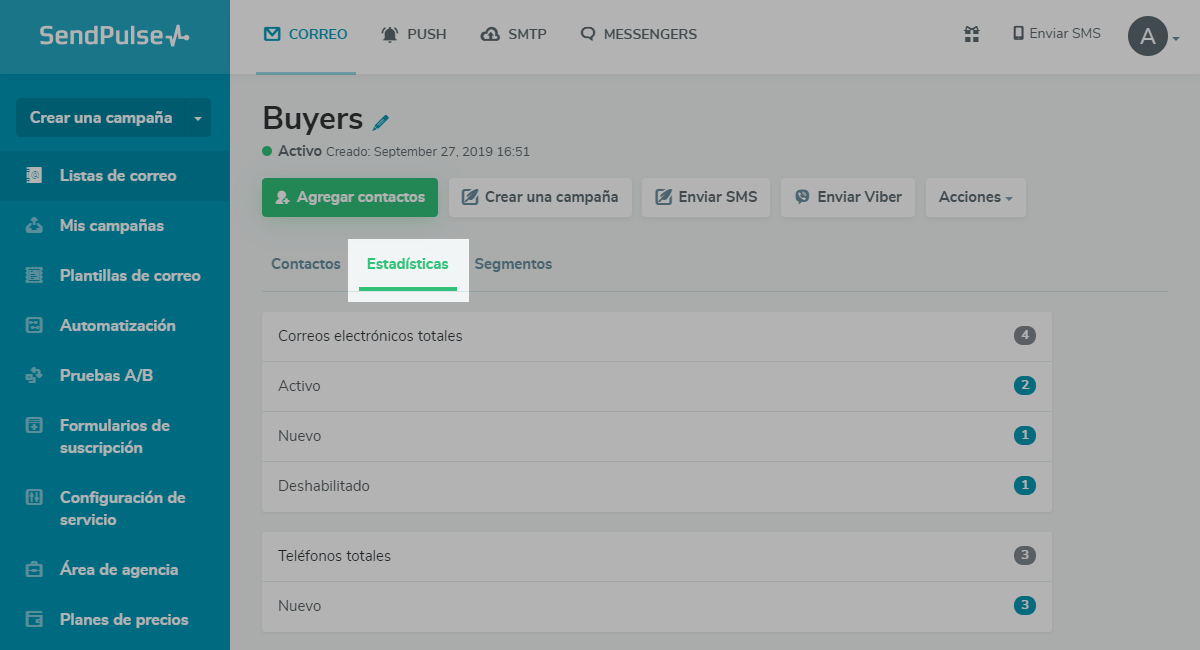Expand the account avatar menu
The height and width of the screenshot is (650, 1200).
pyautogui.click(x=1154, y=37)
